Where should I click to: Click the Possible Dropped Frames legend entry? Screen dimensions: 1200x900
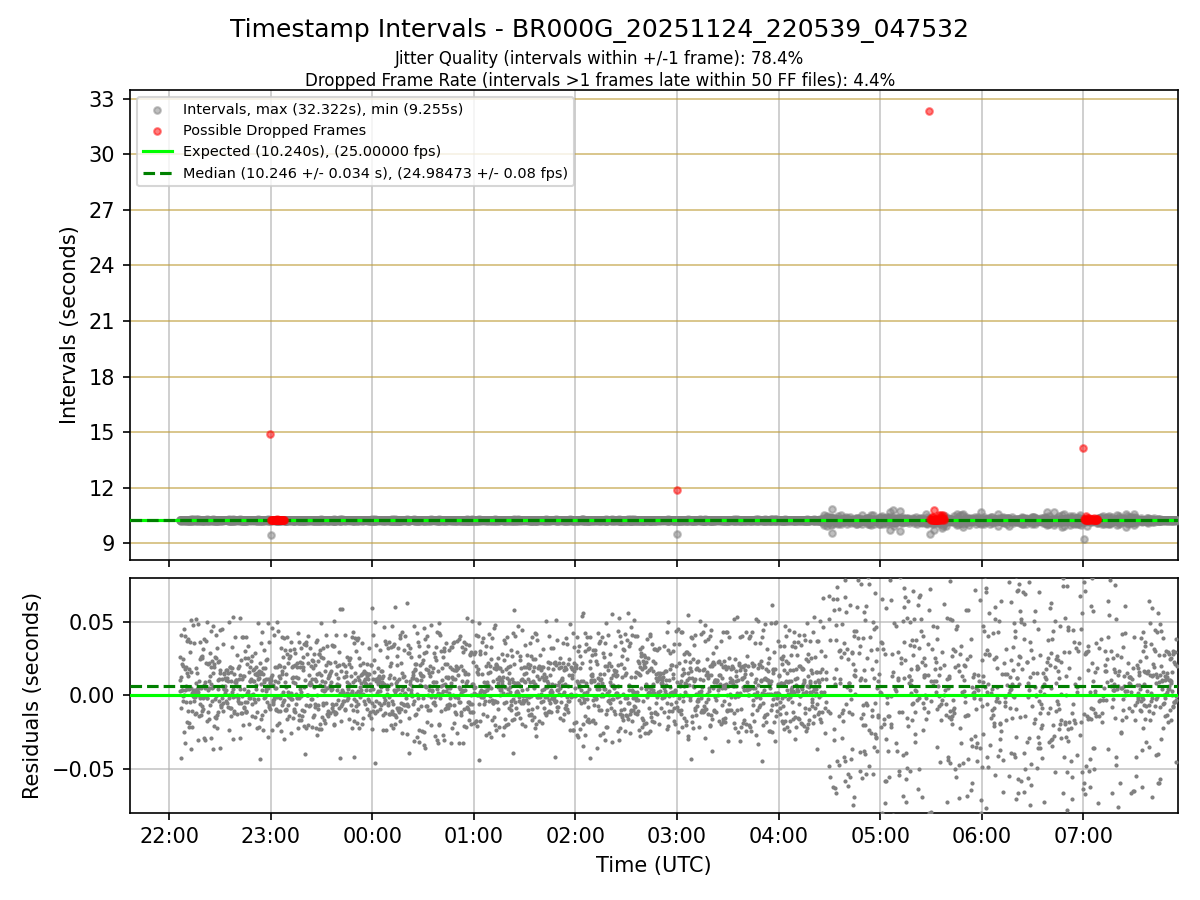274,130
